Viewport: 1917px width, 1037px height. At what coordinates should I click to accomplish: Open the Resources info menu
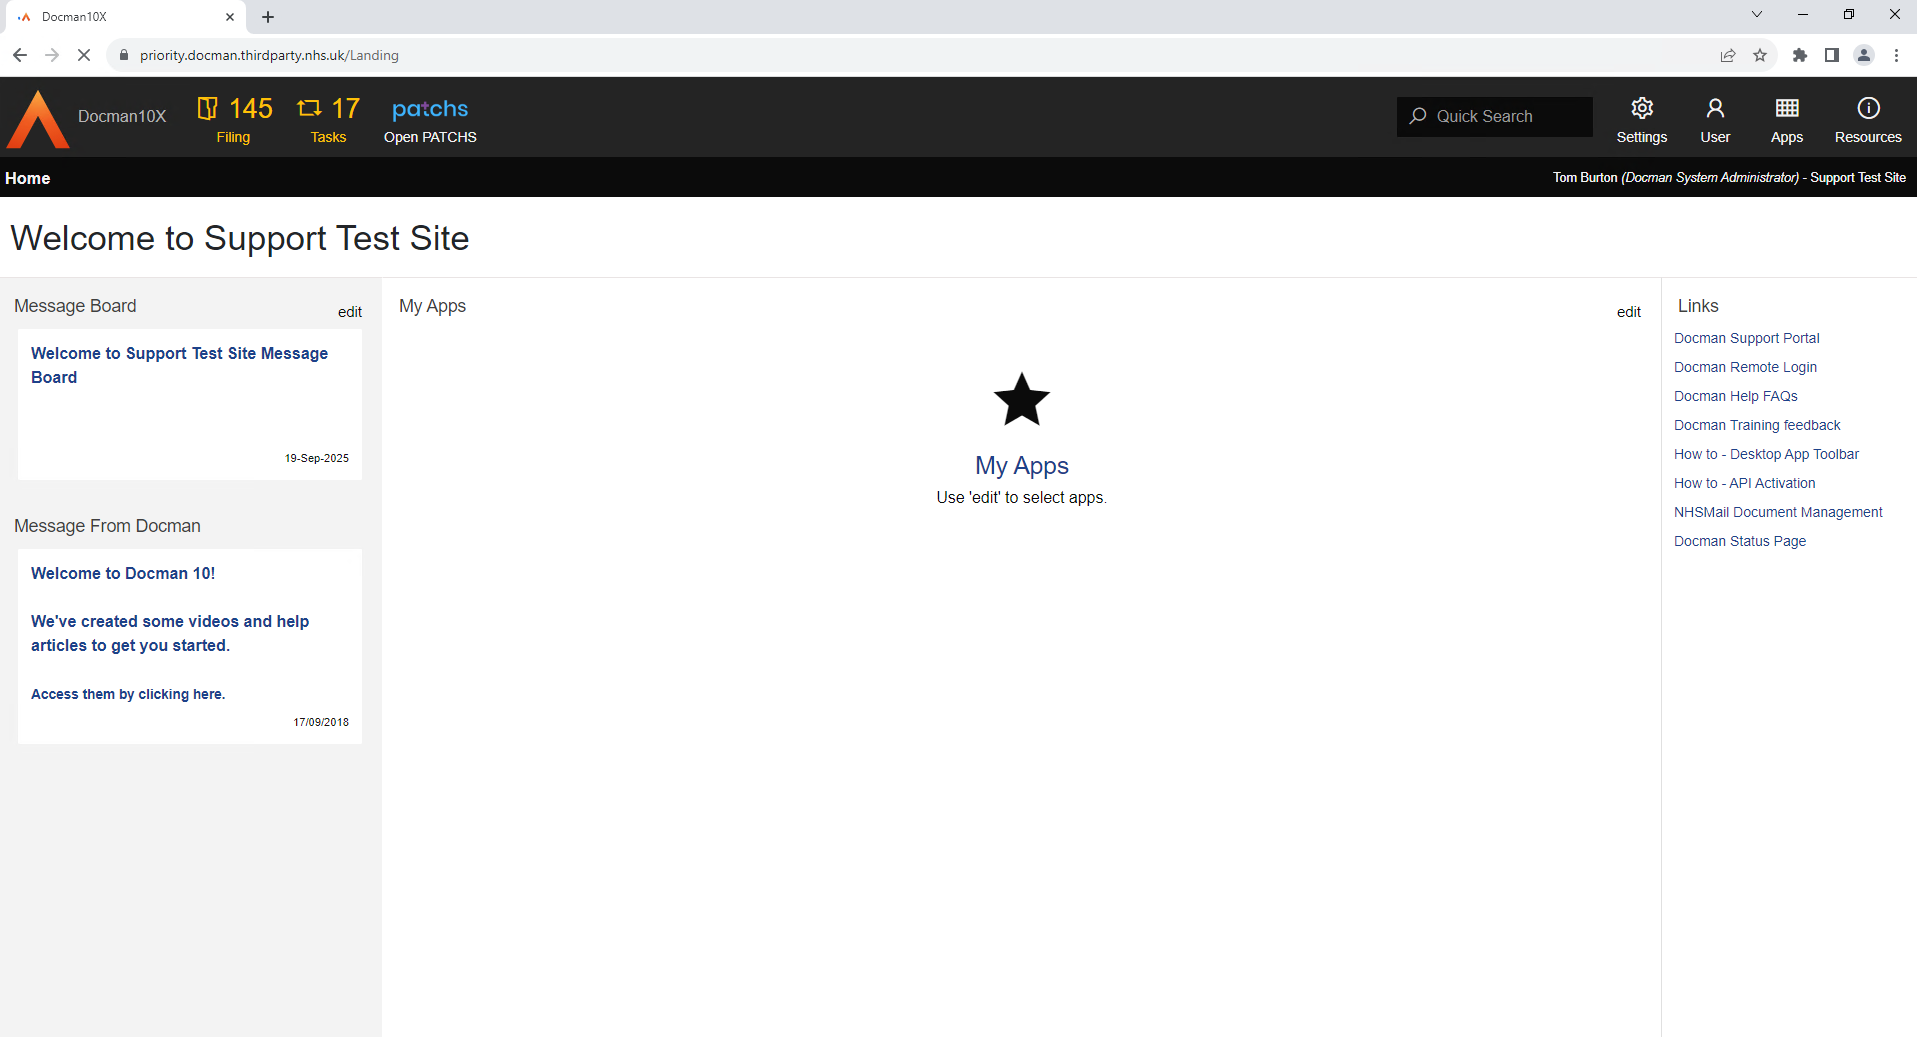tap(1867, 119)
